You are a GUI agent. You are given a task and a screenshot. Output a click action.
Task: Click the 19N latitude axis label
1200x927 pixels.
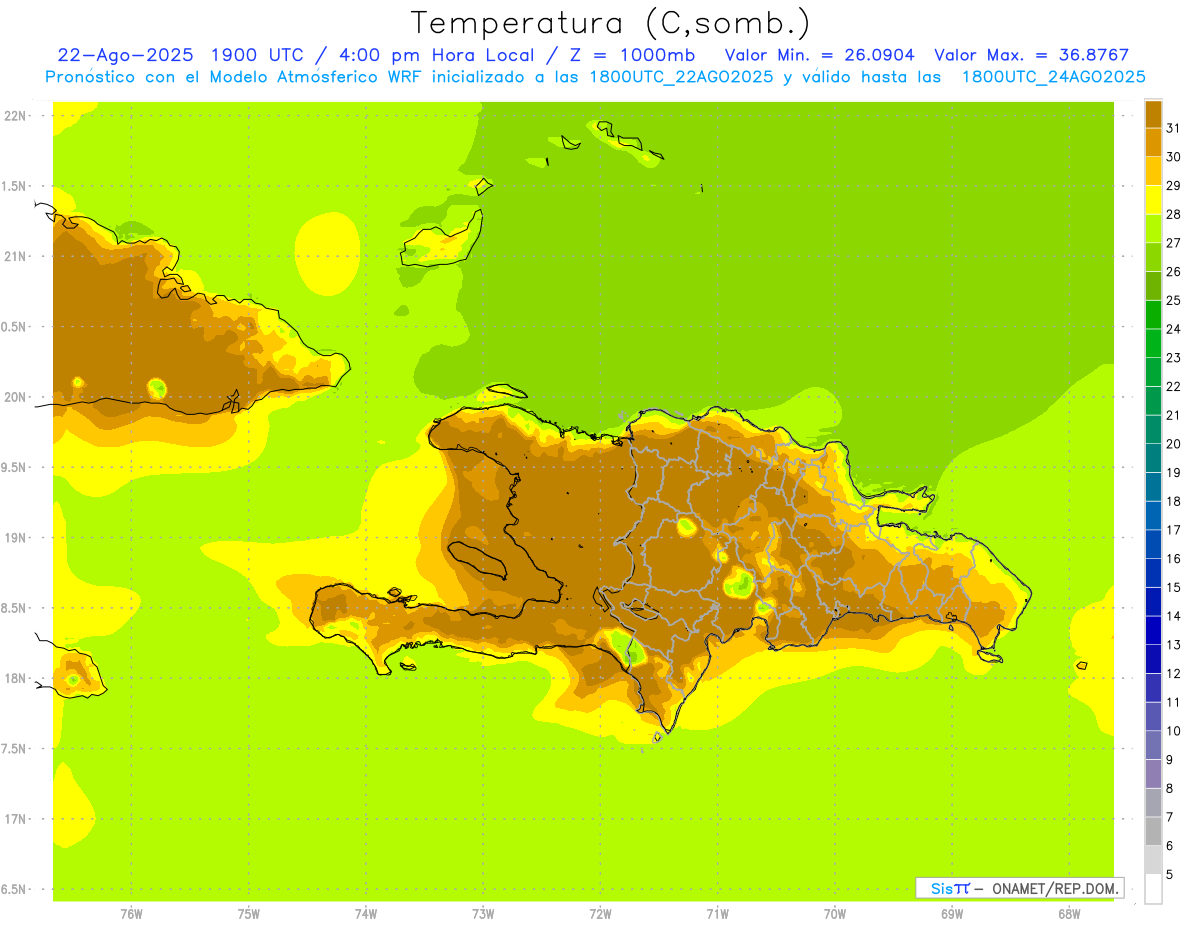(x=15, y=538)
